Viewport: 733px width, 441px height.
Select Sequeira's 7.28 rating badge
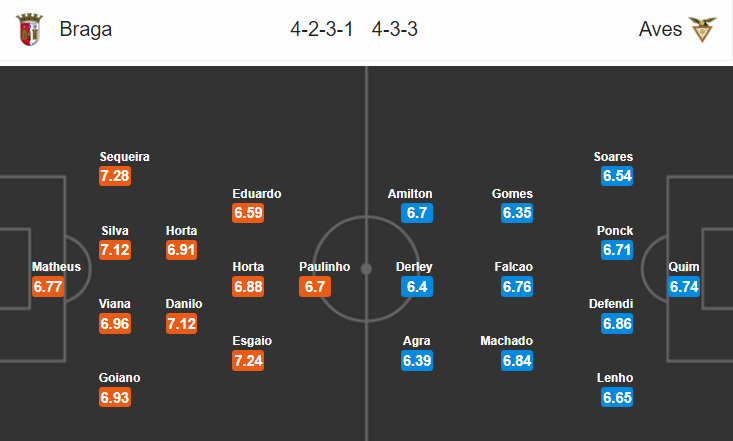click(115, 176)
